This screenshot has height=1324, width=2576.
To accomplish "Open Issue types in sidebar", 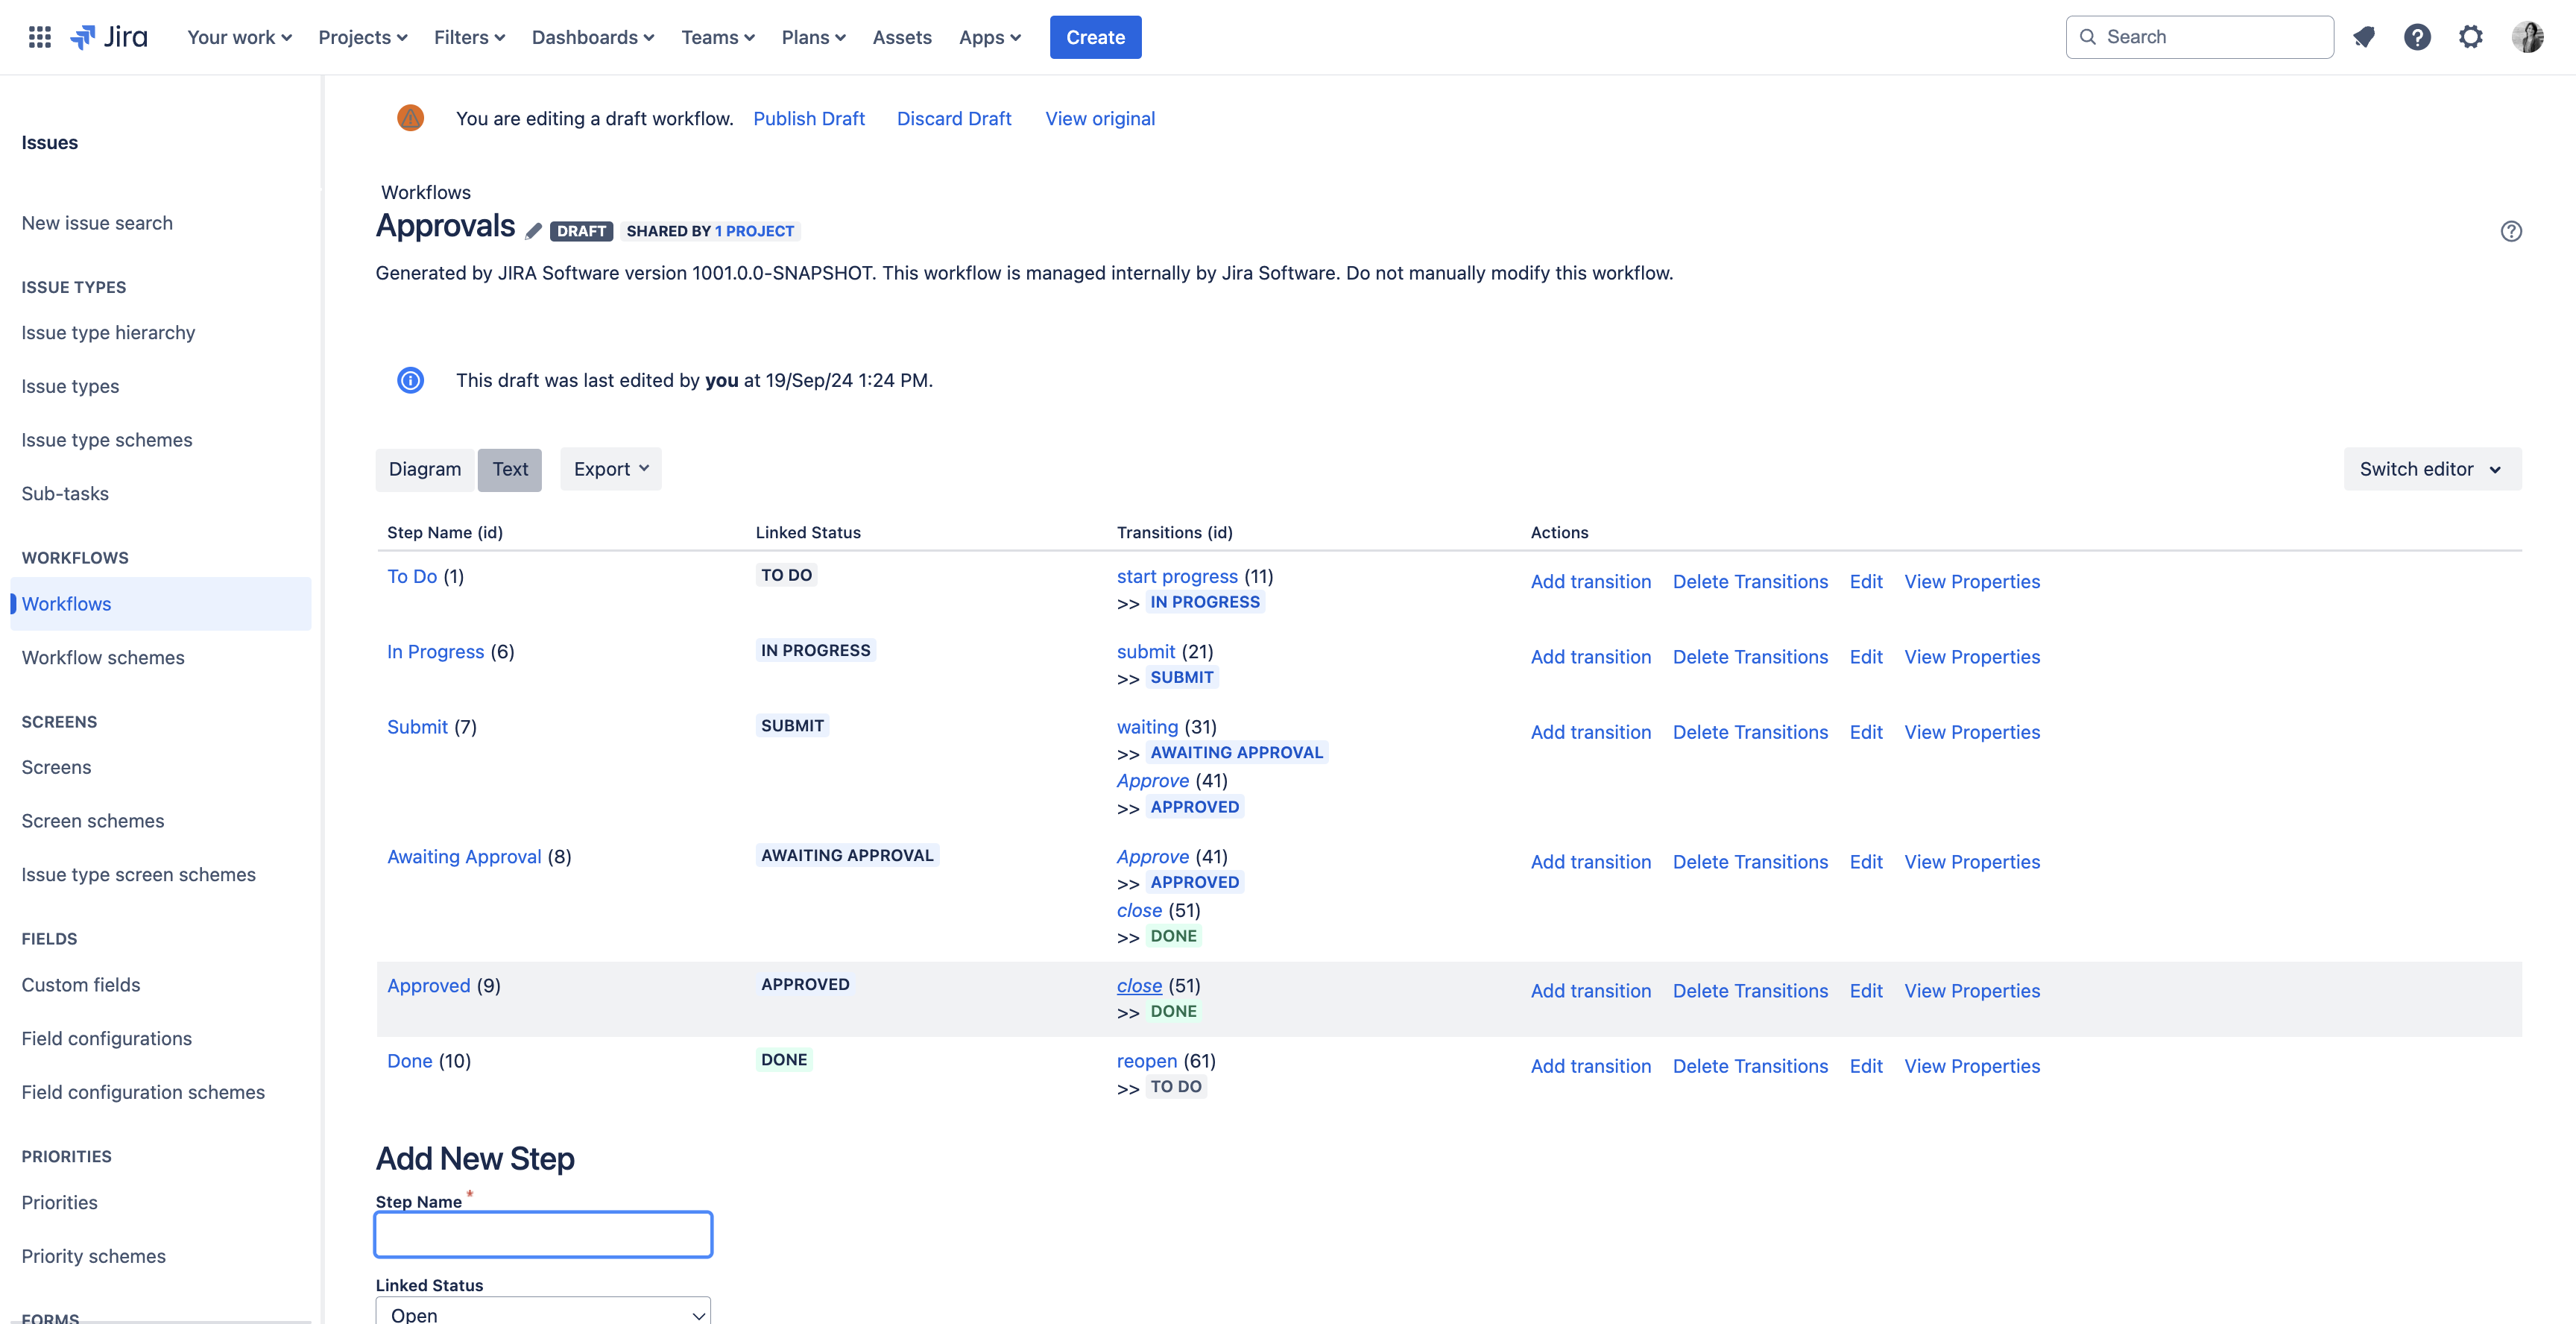I will click(x=70, y=386).
